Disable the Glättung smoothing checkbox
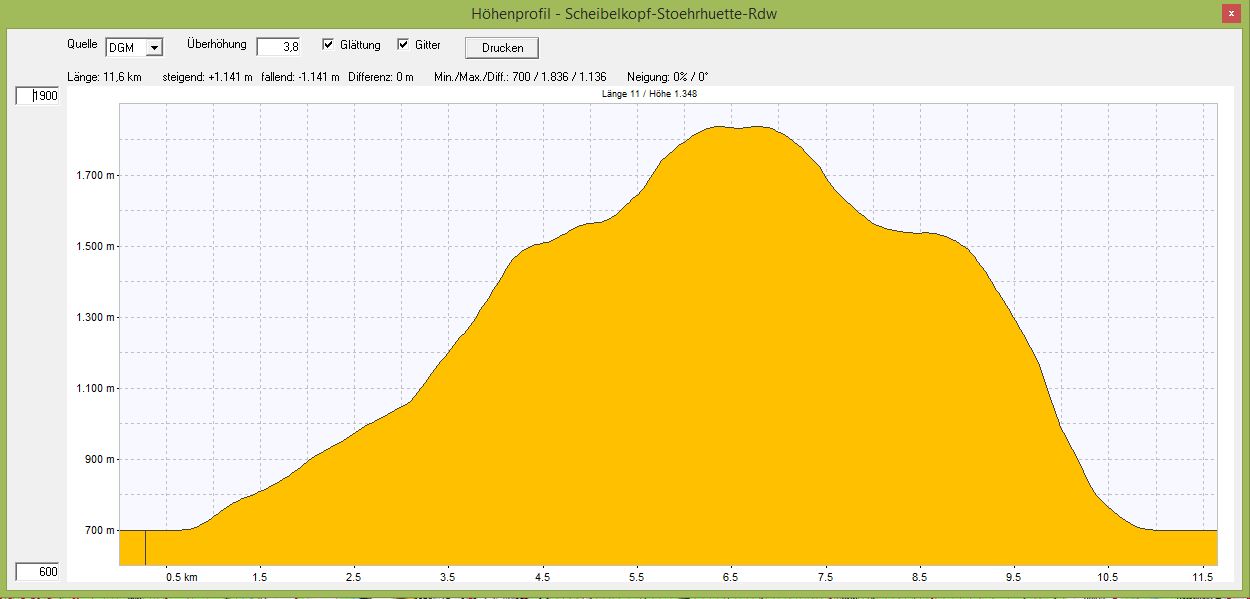Viewport: 1250px width, 599px height. [328, 45]
